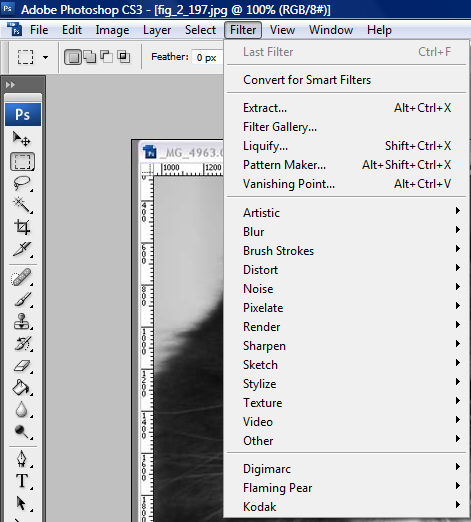471x522 pixels.
Task: Expand the Render filter submenu
Action: pos(346,327)
